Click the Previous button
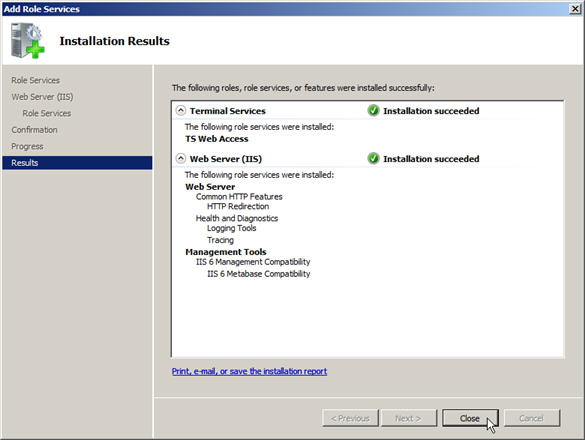The image size is (585, 440). [350, 418]
